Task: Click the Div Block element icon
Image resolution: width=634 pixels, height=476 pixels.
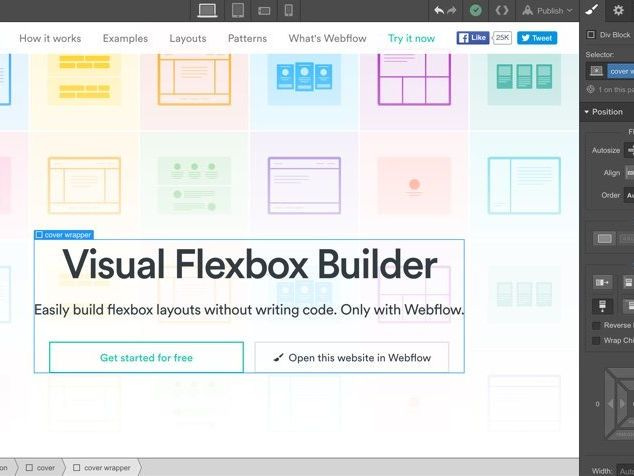Action: [591, 35]
